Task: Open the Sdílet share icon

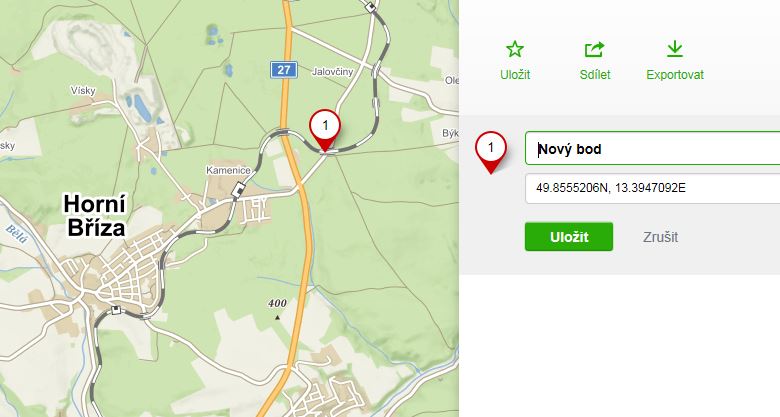Action: tap(594, 49)
